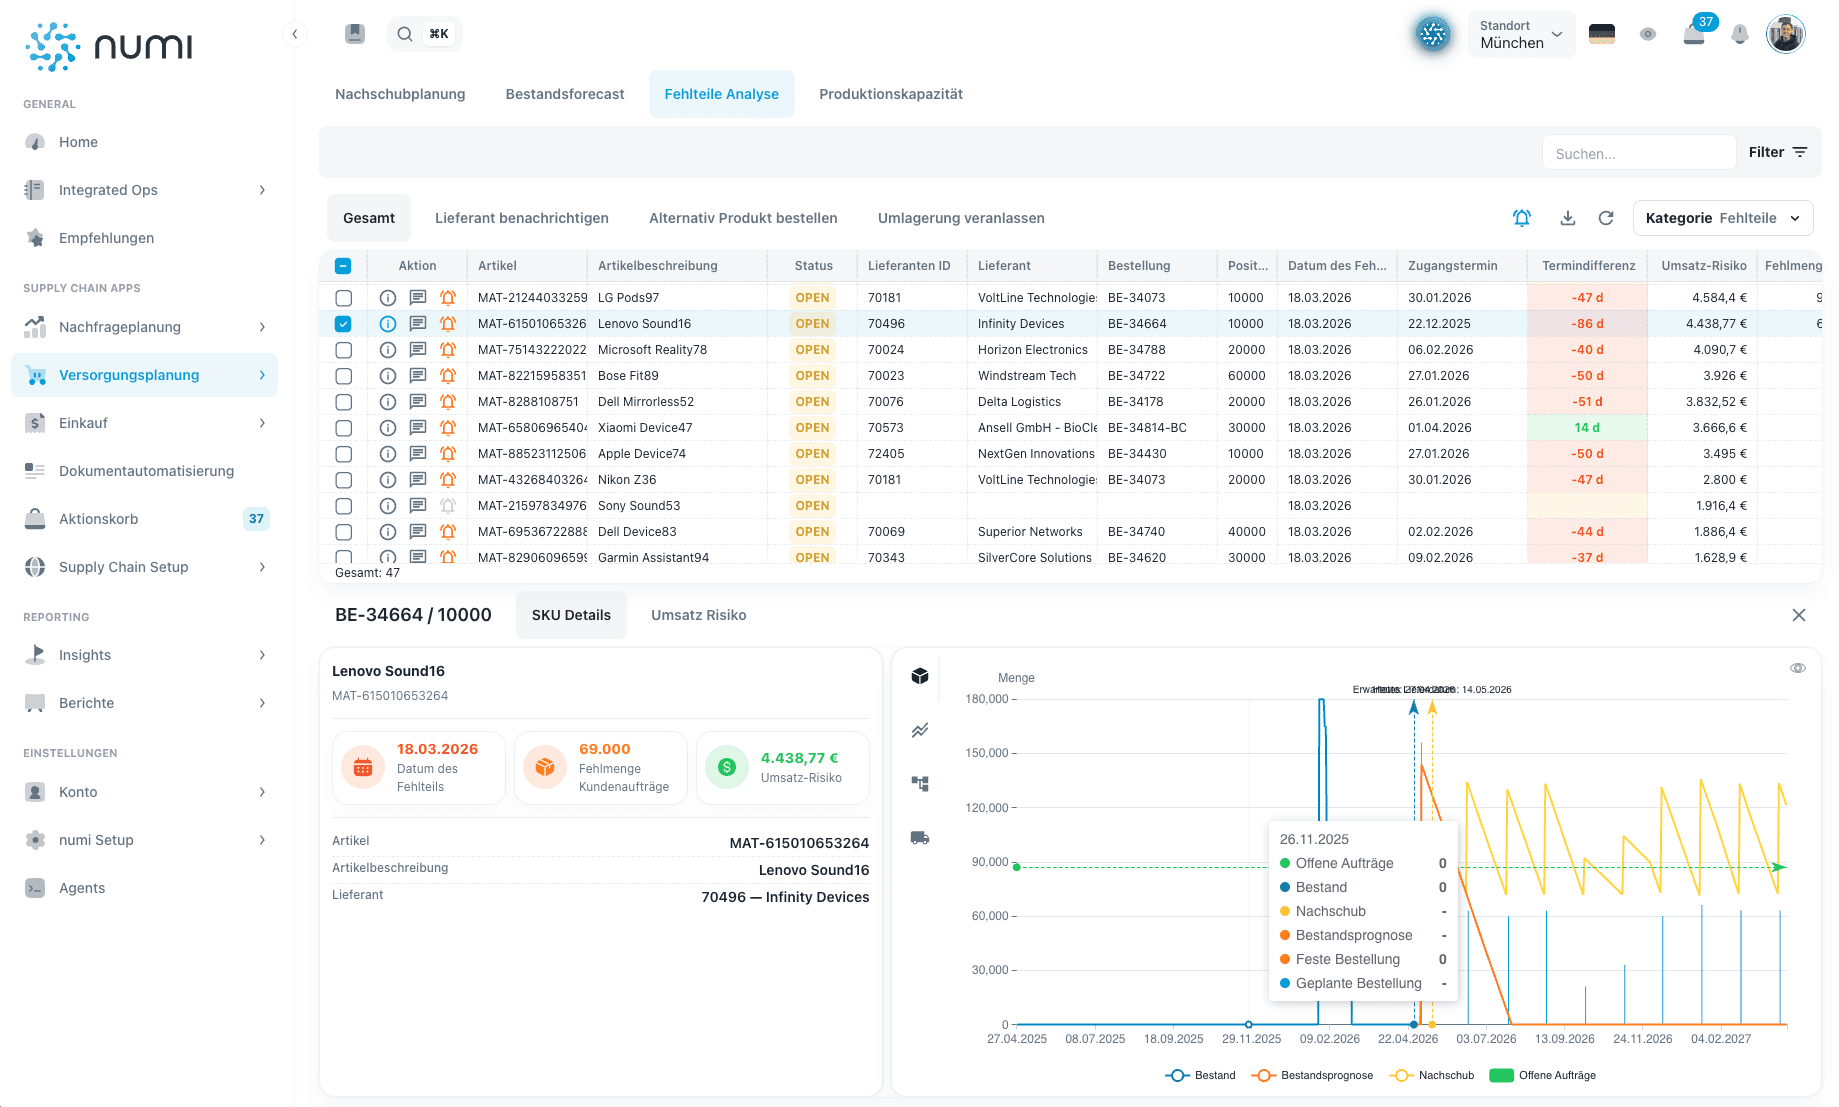Switch to Nachschubplanung tab
Image resolution: width=1839 pixels, height=1107 pixels.
pyautogui.click(x=400, y=94)
